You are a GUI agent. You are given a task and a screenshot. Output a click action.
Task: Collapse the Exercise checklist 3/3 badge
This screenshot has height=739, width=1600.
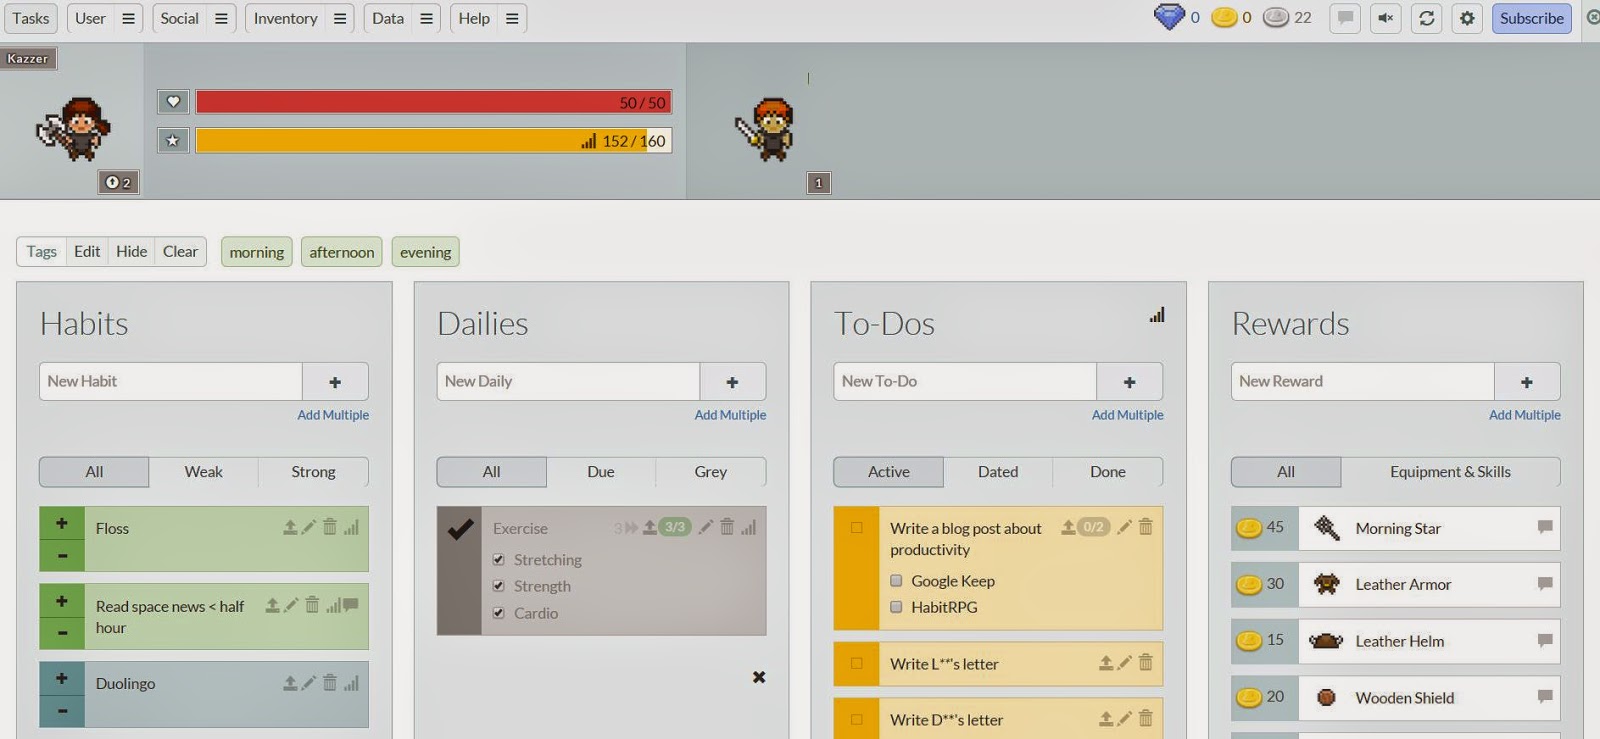click(675, 527)
